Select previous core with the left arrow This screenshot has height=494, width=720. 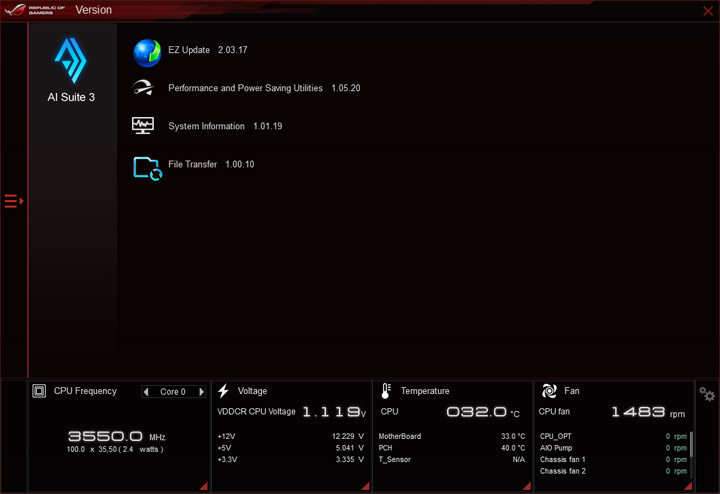[x=146, y=392]
